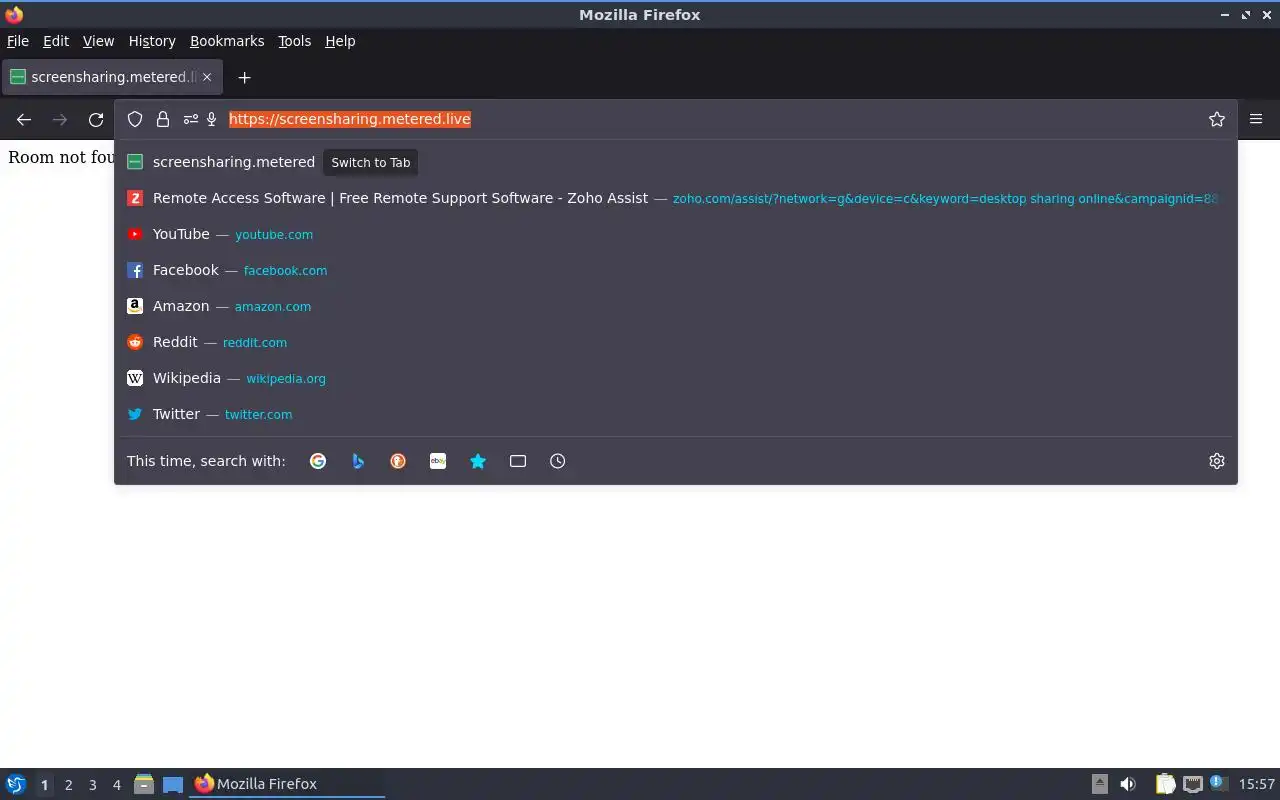The image size is (1280, 800).
Task: Search this time with Bing
Action: tap(358, 461)
